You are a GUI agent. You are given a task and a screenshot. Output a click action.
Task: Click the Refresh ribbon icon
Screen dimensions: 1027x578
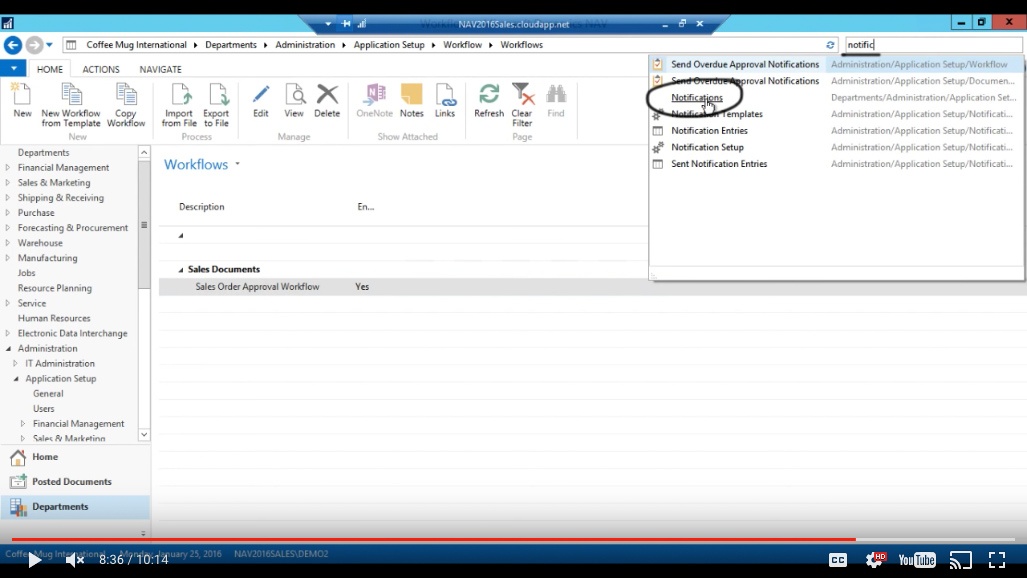(489, 96)
